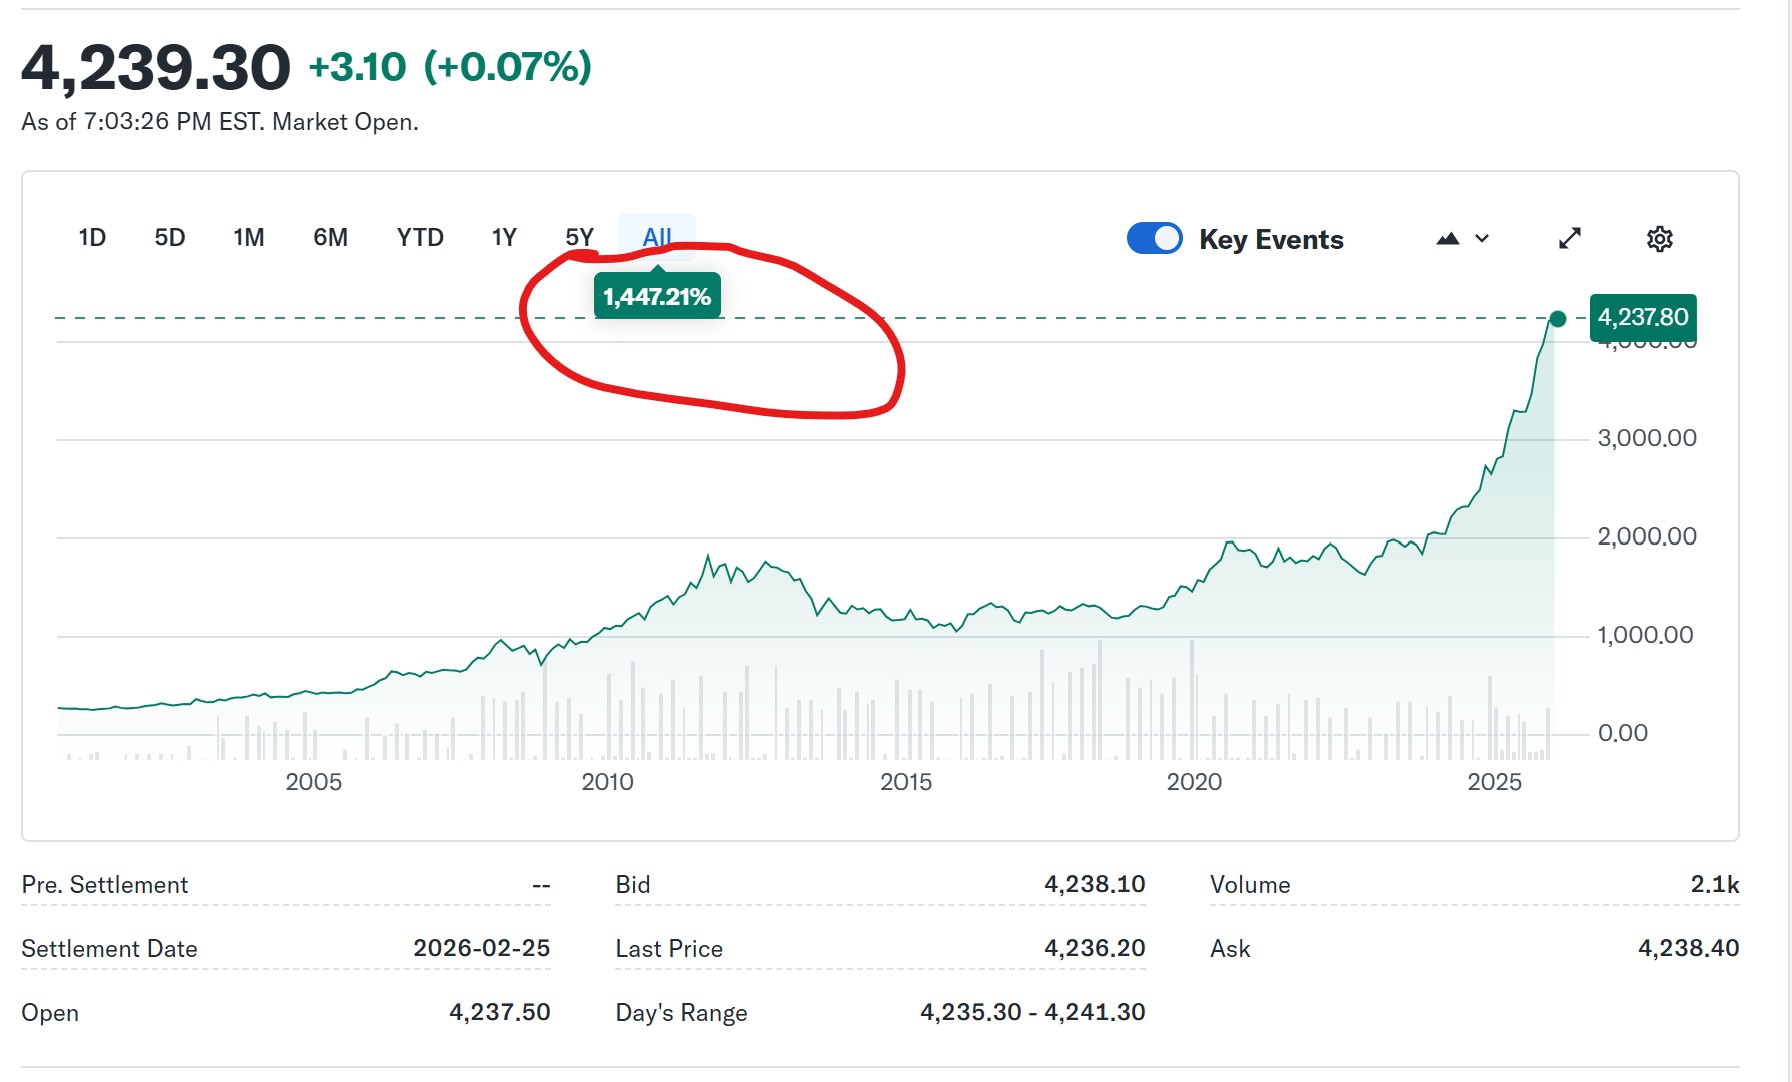Click the 2005 x-axis label
The height and width of the screenshot is (1082, 1792).
(x=314, y=782)
